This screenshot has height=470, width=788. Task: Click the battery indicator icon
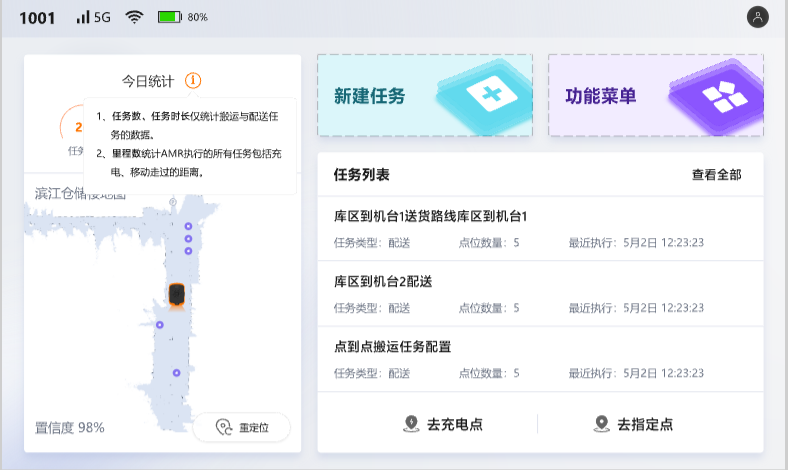pyautogui.click(x=169, y=17)
